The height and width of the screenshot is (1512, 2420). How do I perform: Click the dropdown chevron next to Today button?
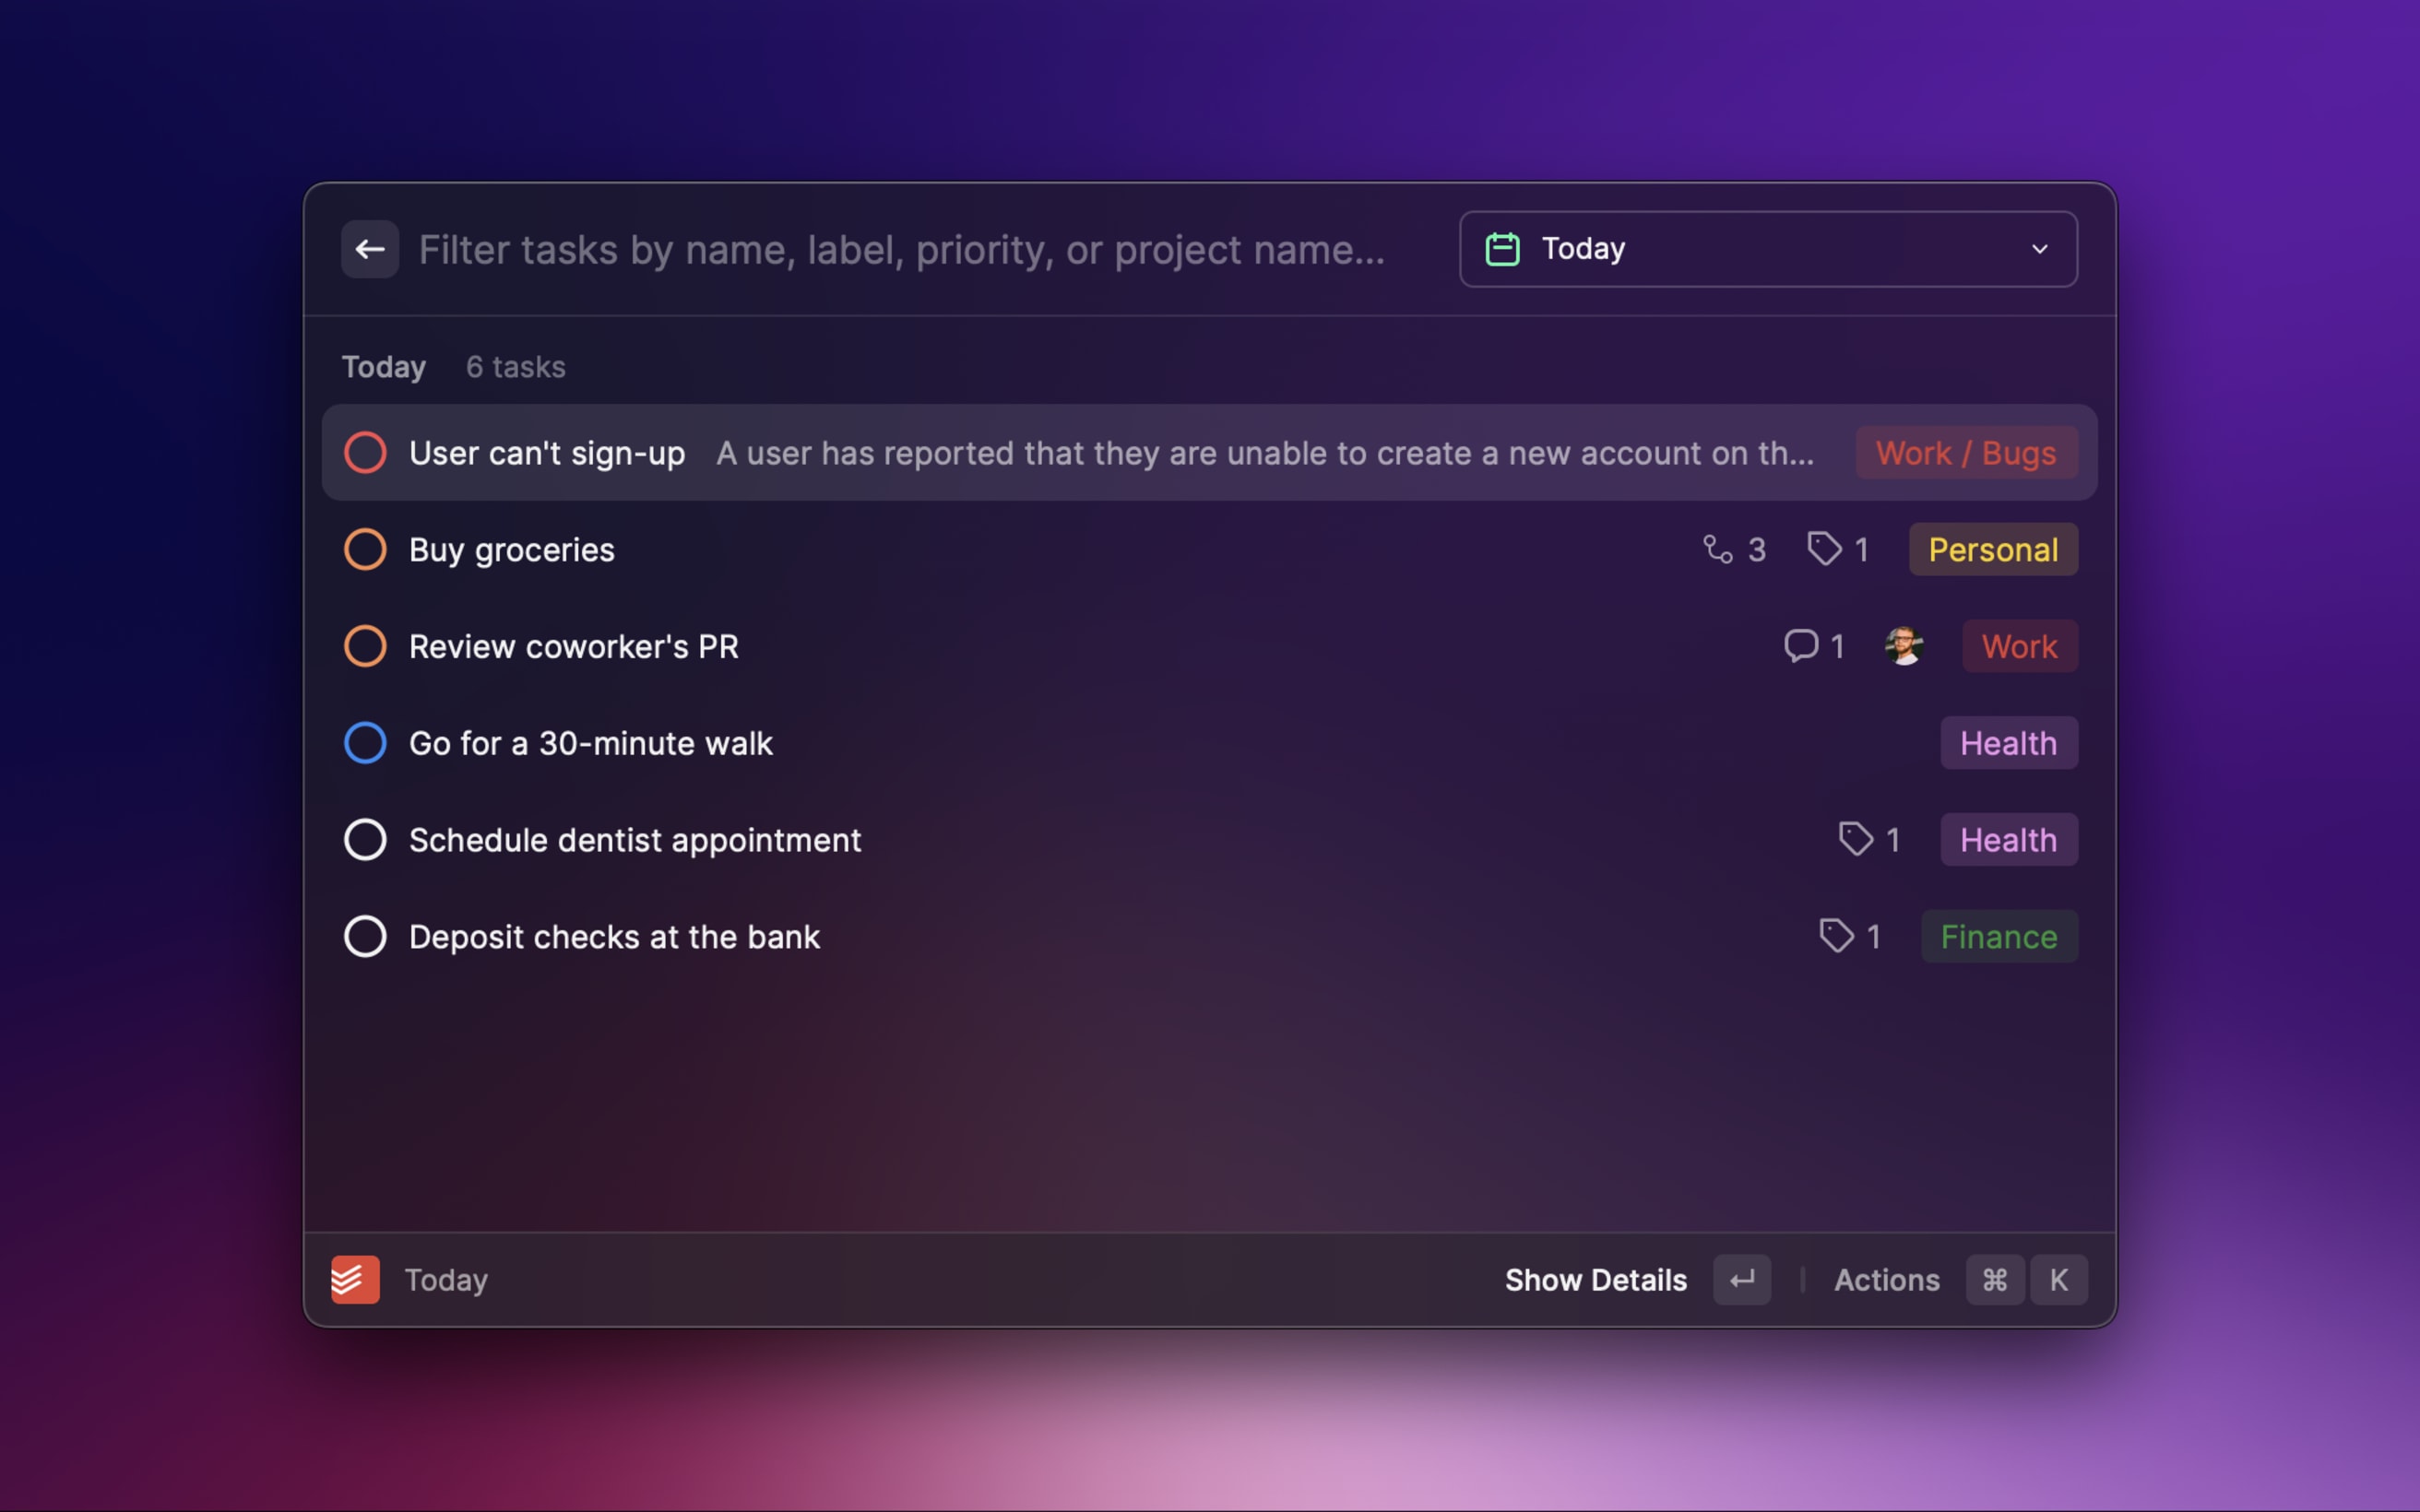(2038, 249)
